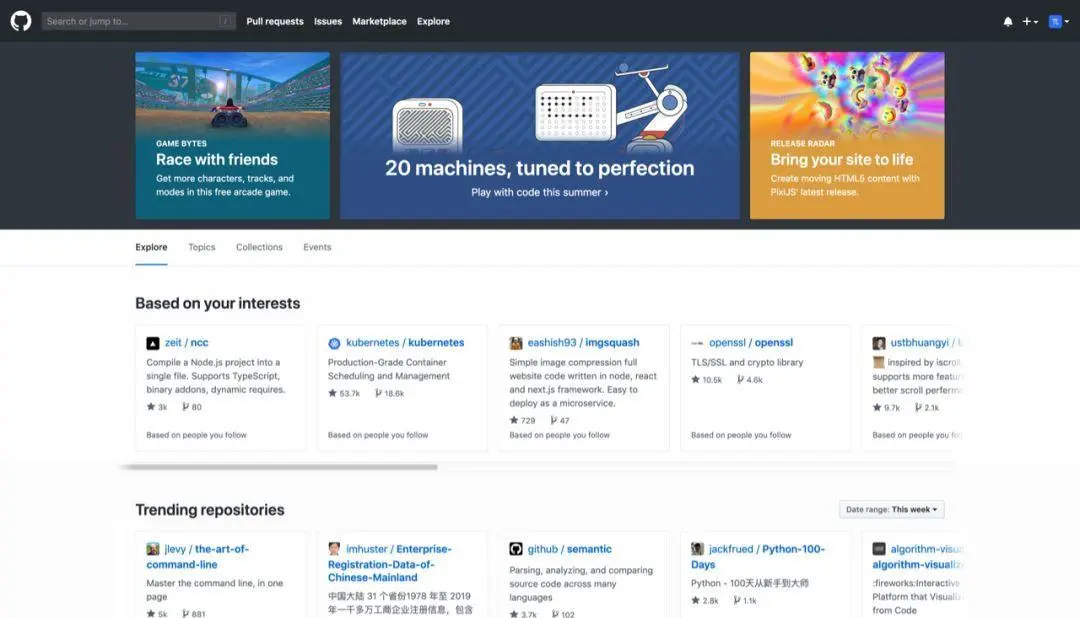Click the algorithm-visualizer avatar icon
Screen dimensions: 1080x618
pos(879,549)
